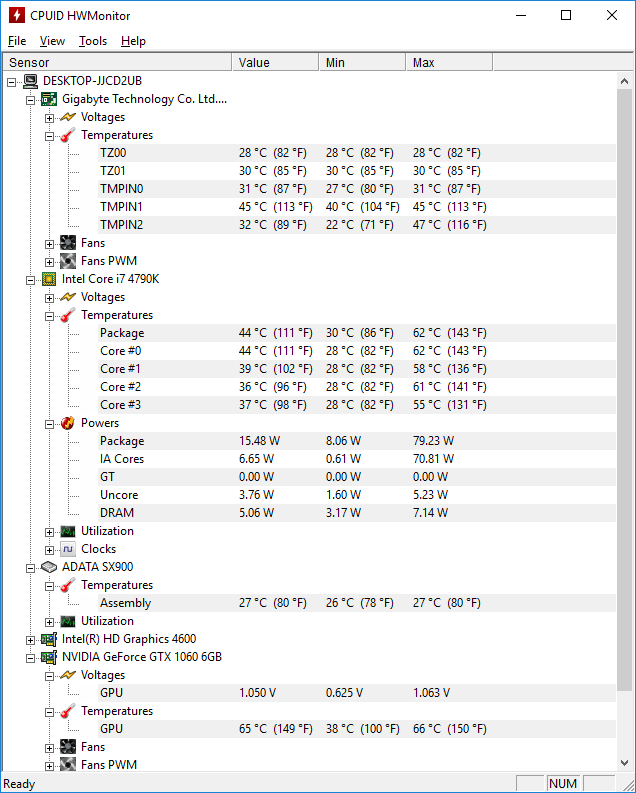Viewport: 636px width, 793px height.
Task: Click the HWMonitor lightning app icon in title bar
Action: [17, 15]
